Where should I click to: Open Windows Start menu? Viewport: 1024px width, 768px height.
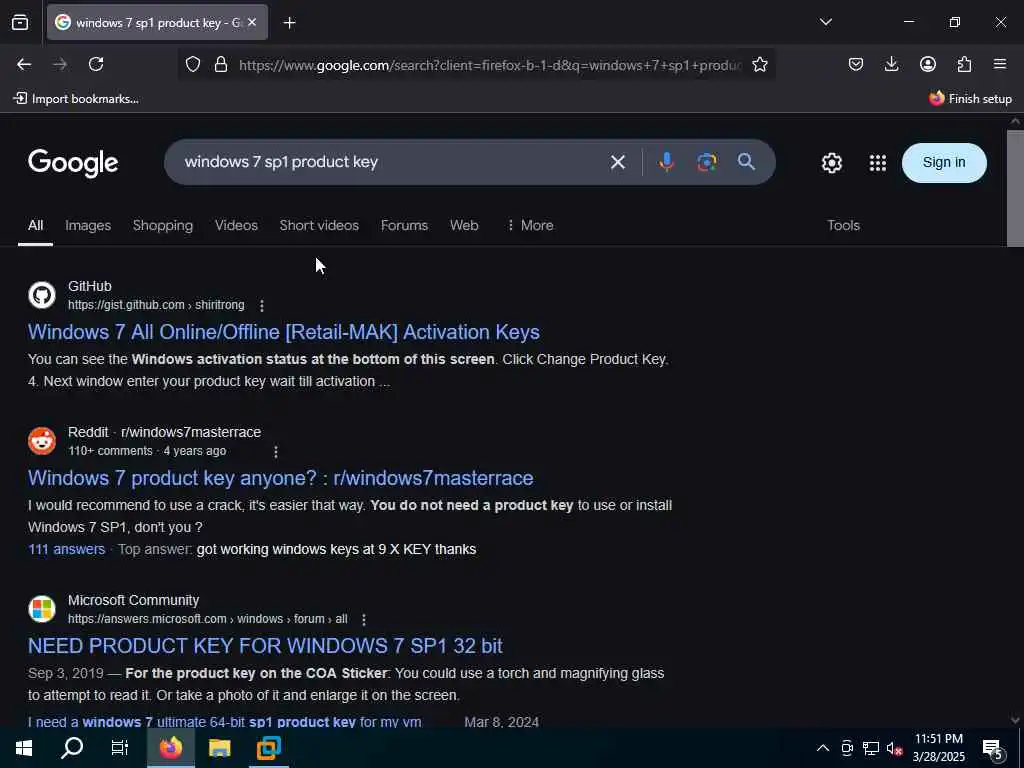point(24,748)
